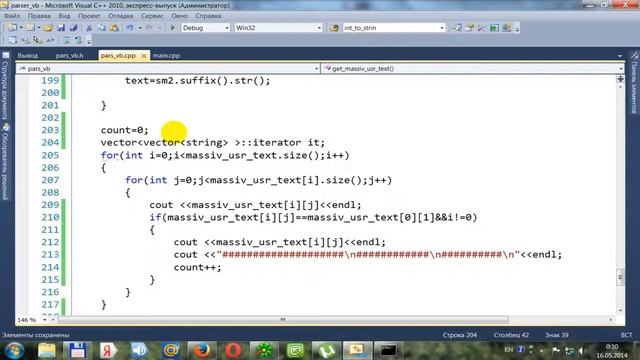Open the int_to_strin search combo box
This screenshot has width=640, height=360.
tap(394, 28)
